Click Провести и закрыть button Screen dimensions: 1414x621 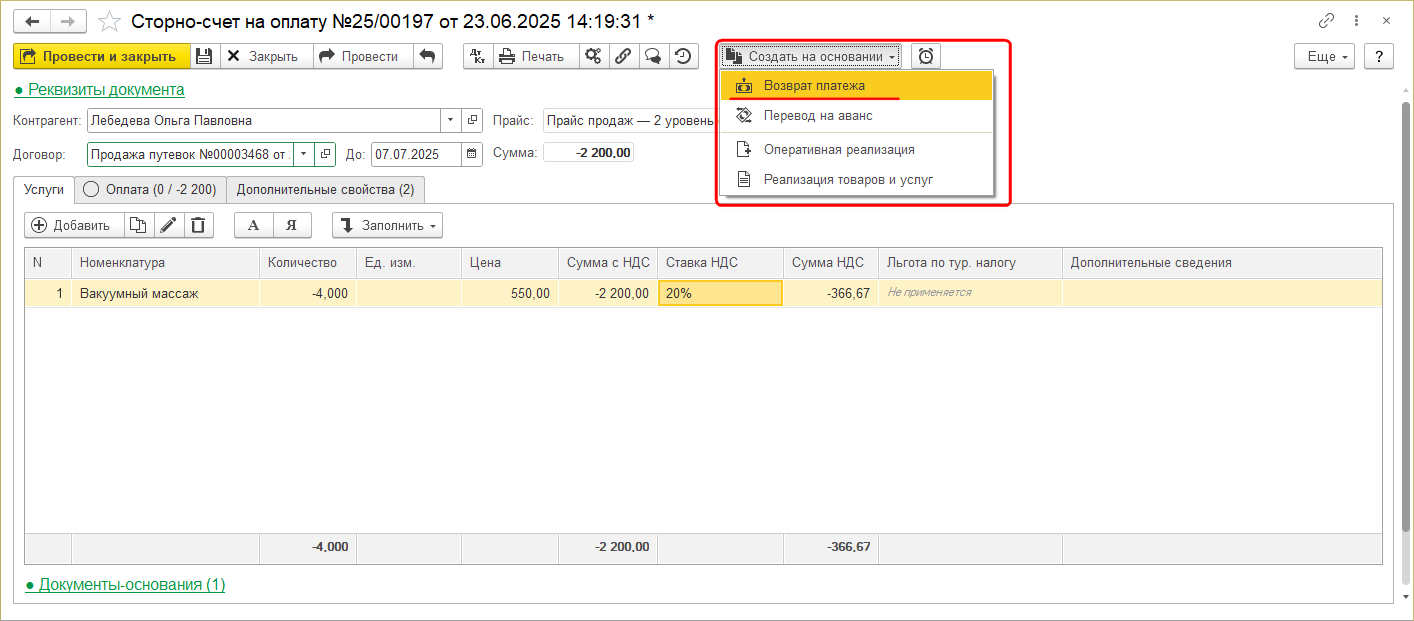tap(102, 56)
